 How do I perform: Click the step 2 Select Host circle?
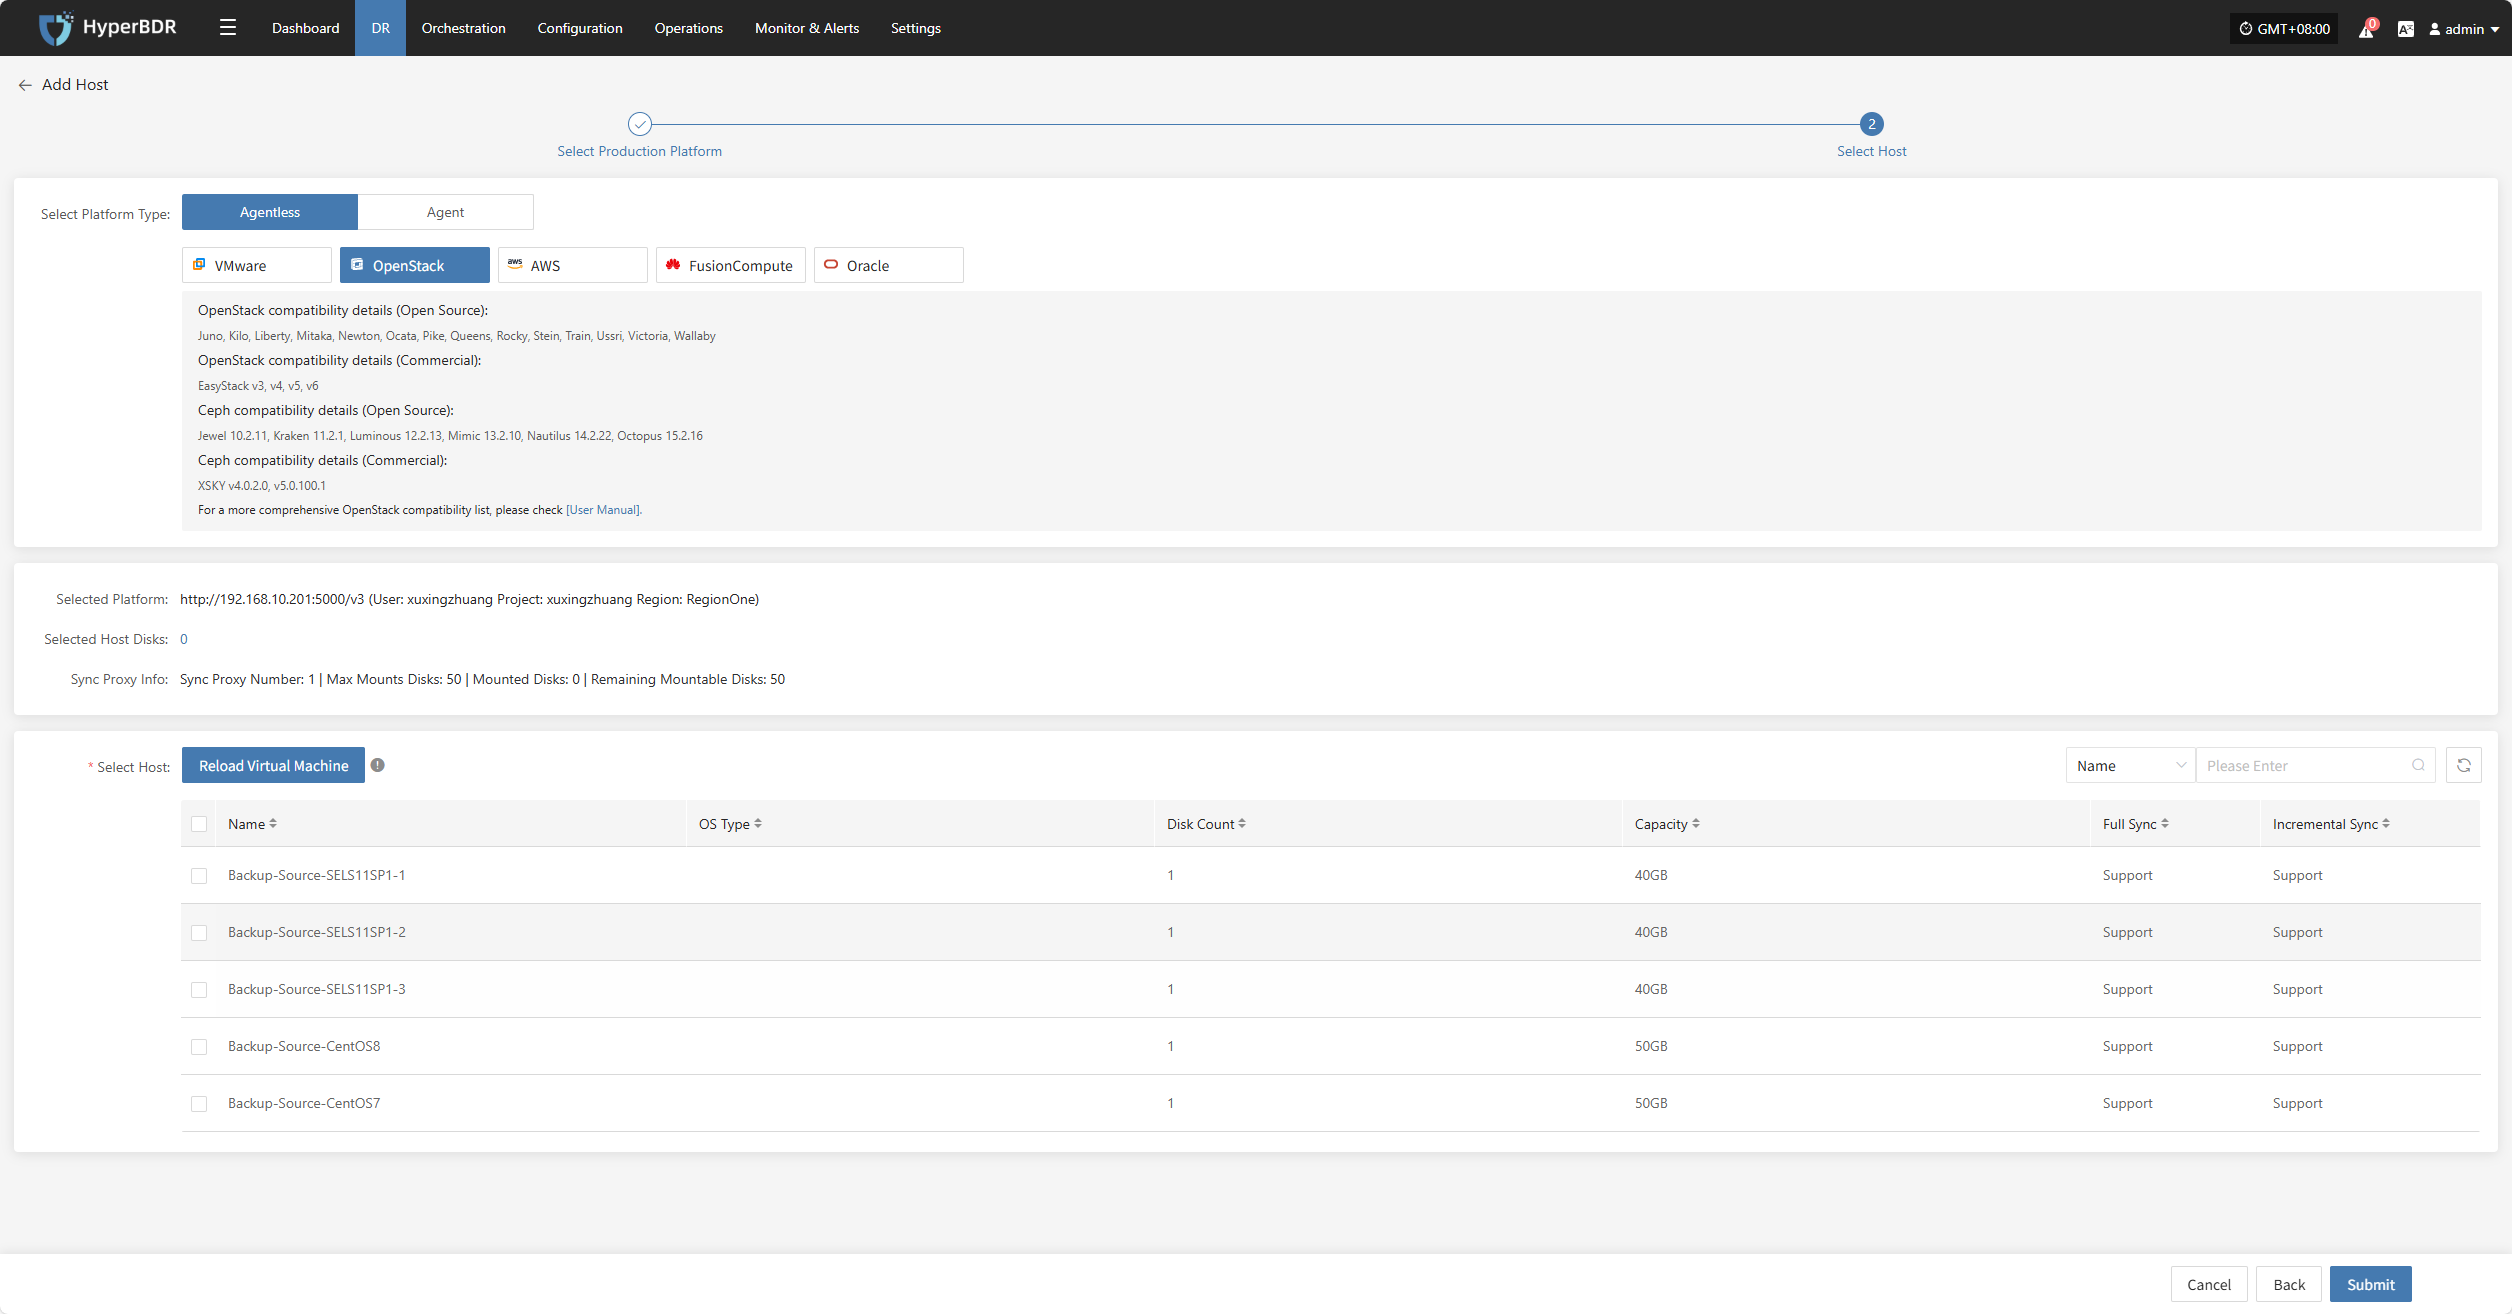[1871, 124]
